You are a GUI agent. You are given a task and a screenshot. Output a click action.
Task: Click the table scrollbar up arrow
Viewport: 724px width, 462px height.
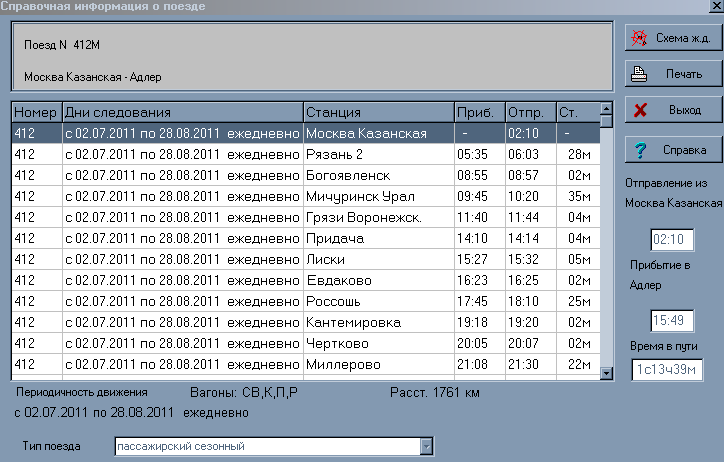(x=606, y=108)
